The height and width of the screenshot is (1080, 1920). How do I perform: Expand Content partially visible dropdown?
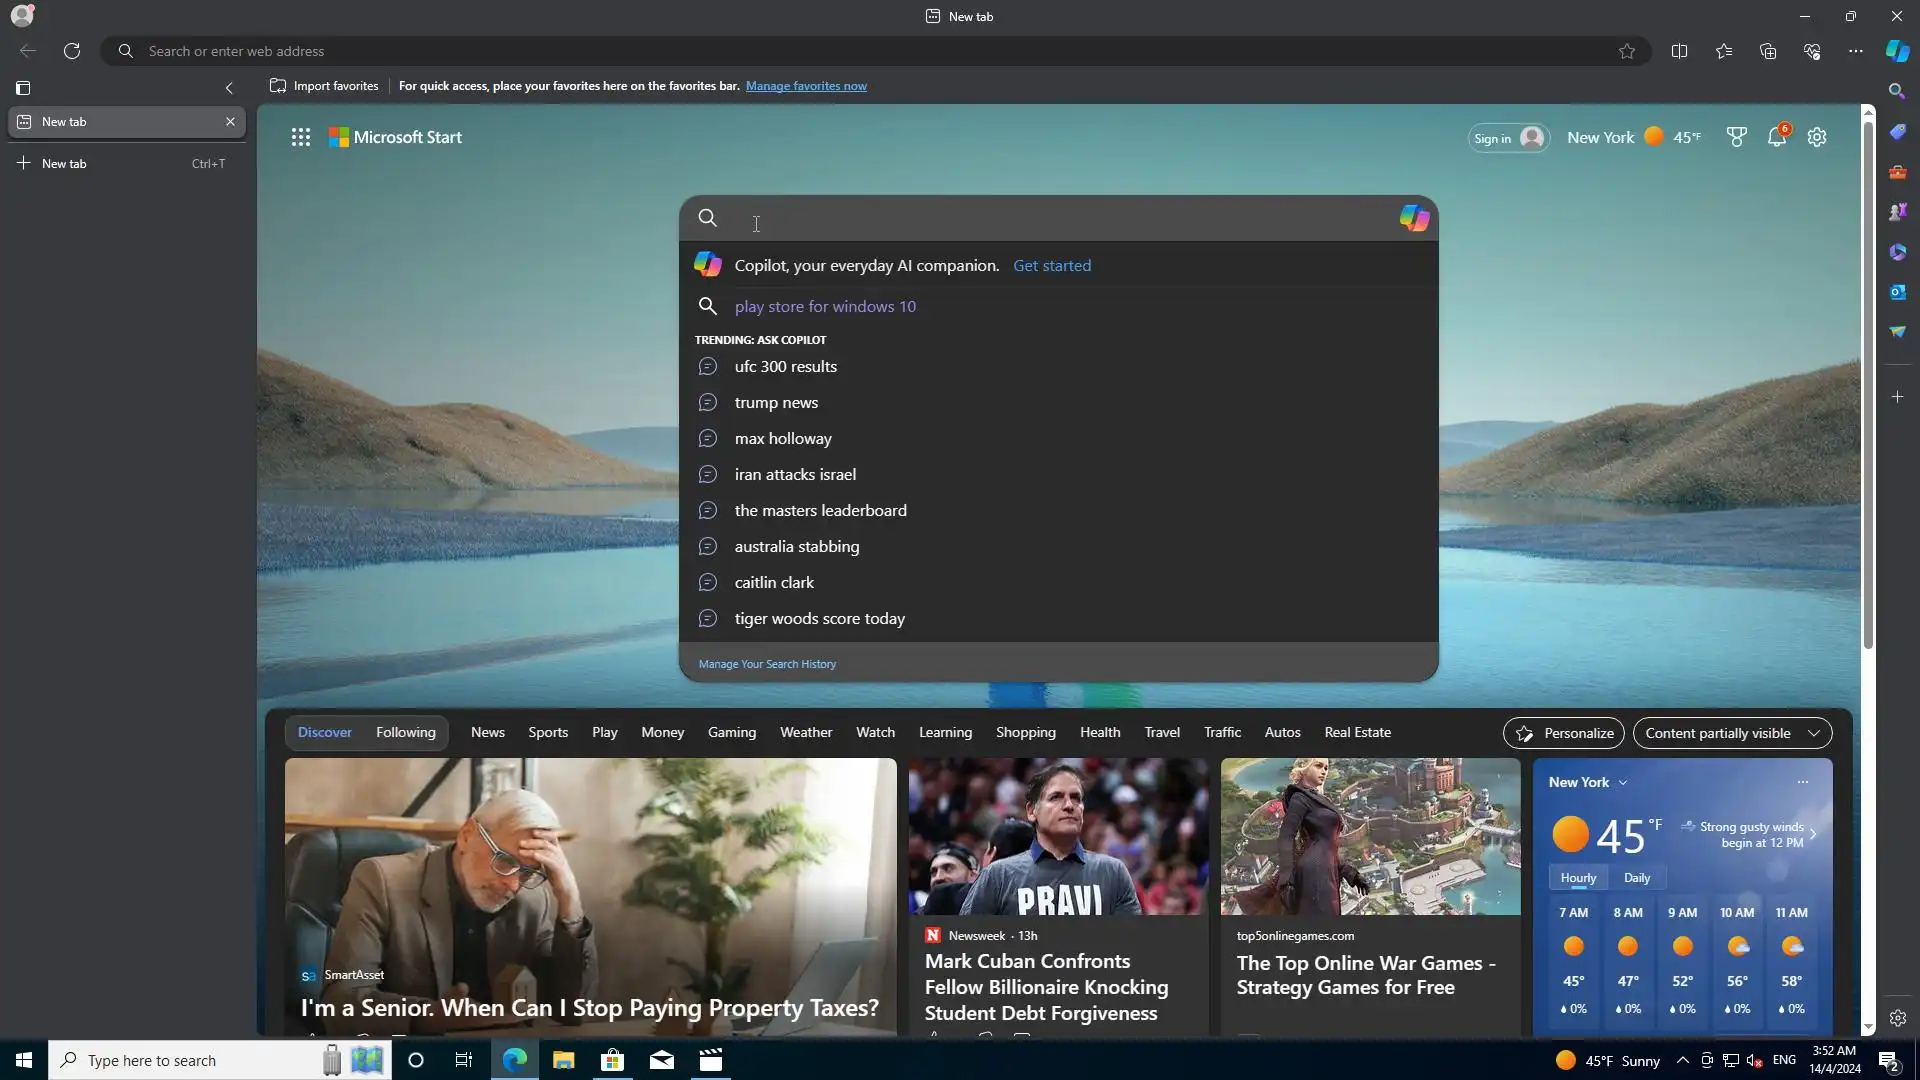coord(1732,733)
